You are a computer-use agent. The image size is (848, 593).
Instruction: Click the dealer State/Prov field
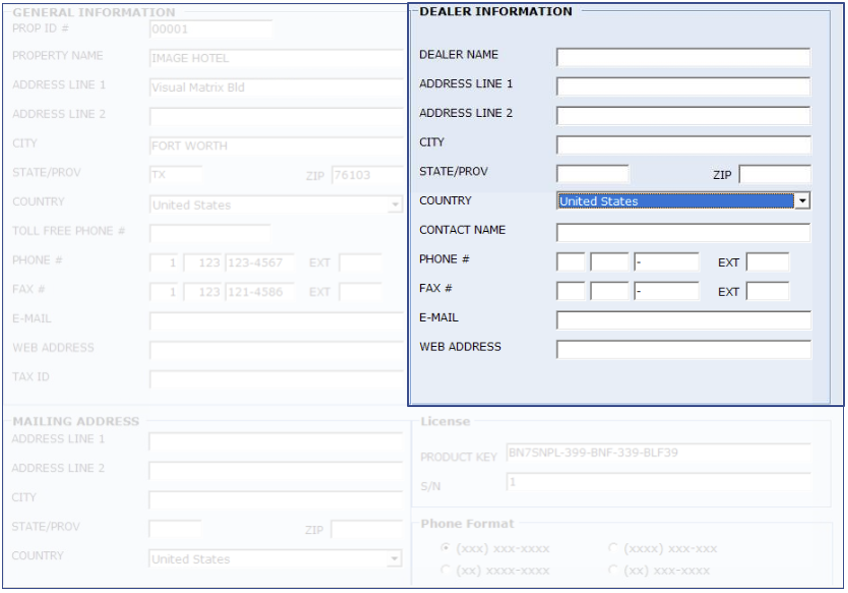[x=592, y=174]
